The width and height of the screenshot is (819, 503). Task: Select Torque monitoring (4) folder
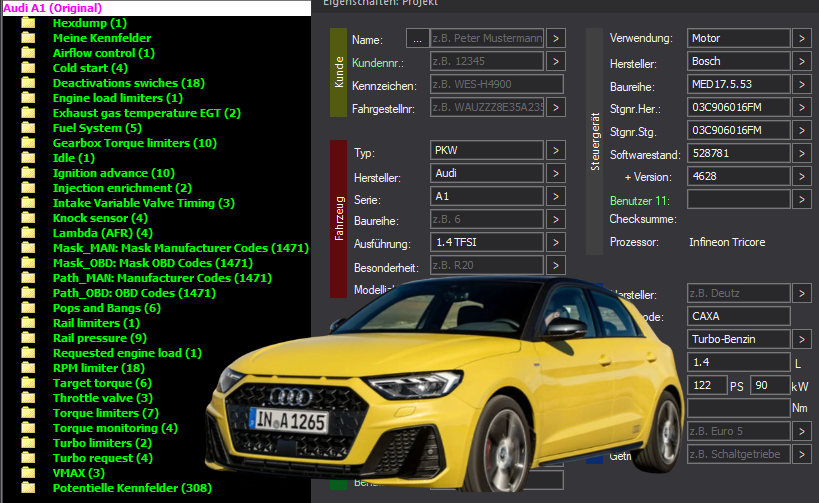click(x=115, y=428)
